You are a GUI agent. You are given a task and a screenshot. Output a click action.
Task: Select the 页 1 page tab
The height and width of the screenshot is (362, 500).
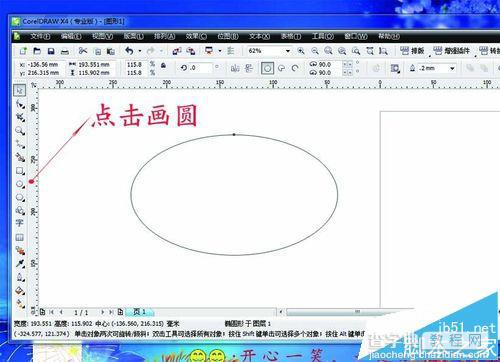[139, 312]
